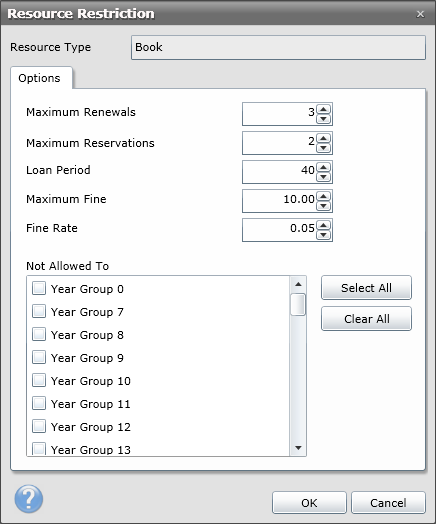Increase Maximum Renewals with up arrow

pos(323,109)
